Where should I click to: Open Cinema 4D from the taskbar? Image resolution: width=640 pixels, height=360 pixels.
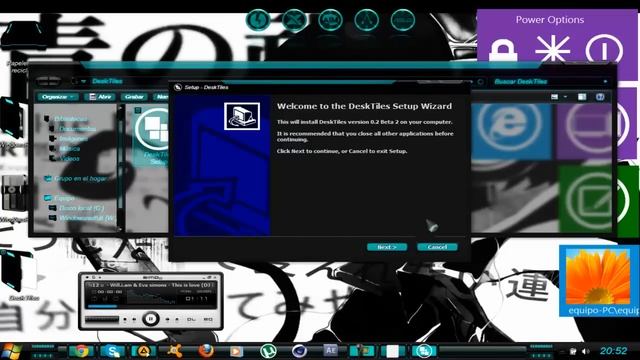click(x=299, y=351)
